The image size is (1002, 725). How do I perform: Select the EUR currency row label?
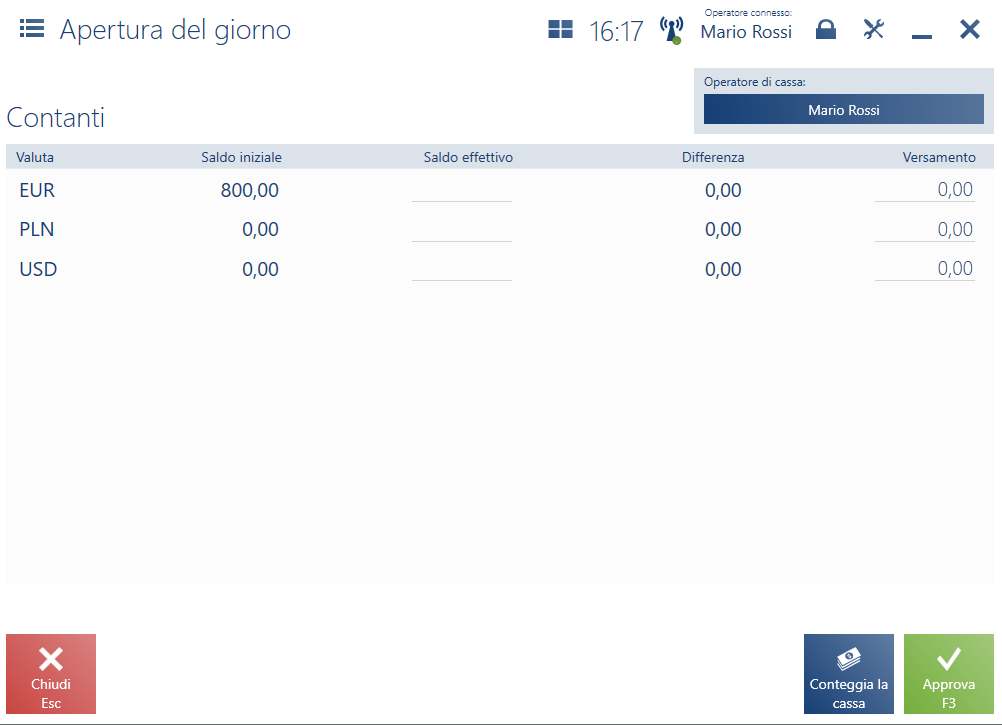(x=37, y=190)
